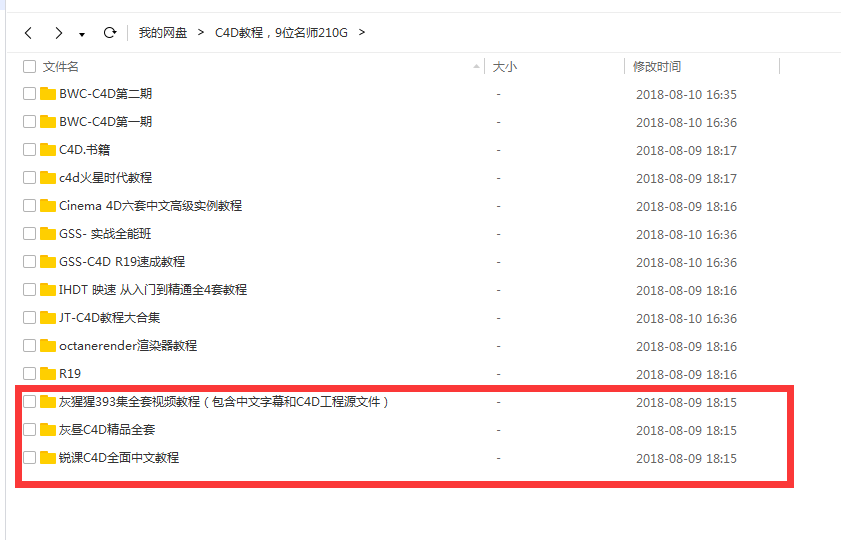
Task: Open folder name 锐课C4D全面中文教程
Action: [119, 457]
